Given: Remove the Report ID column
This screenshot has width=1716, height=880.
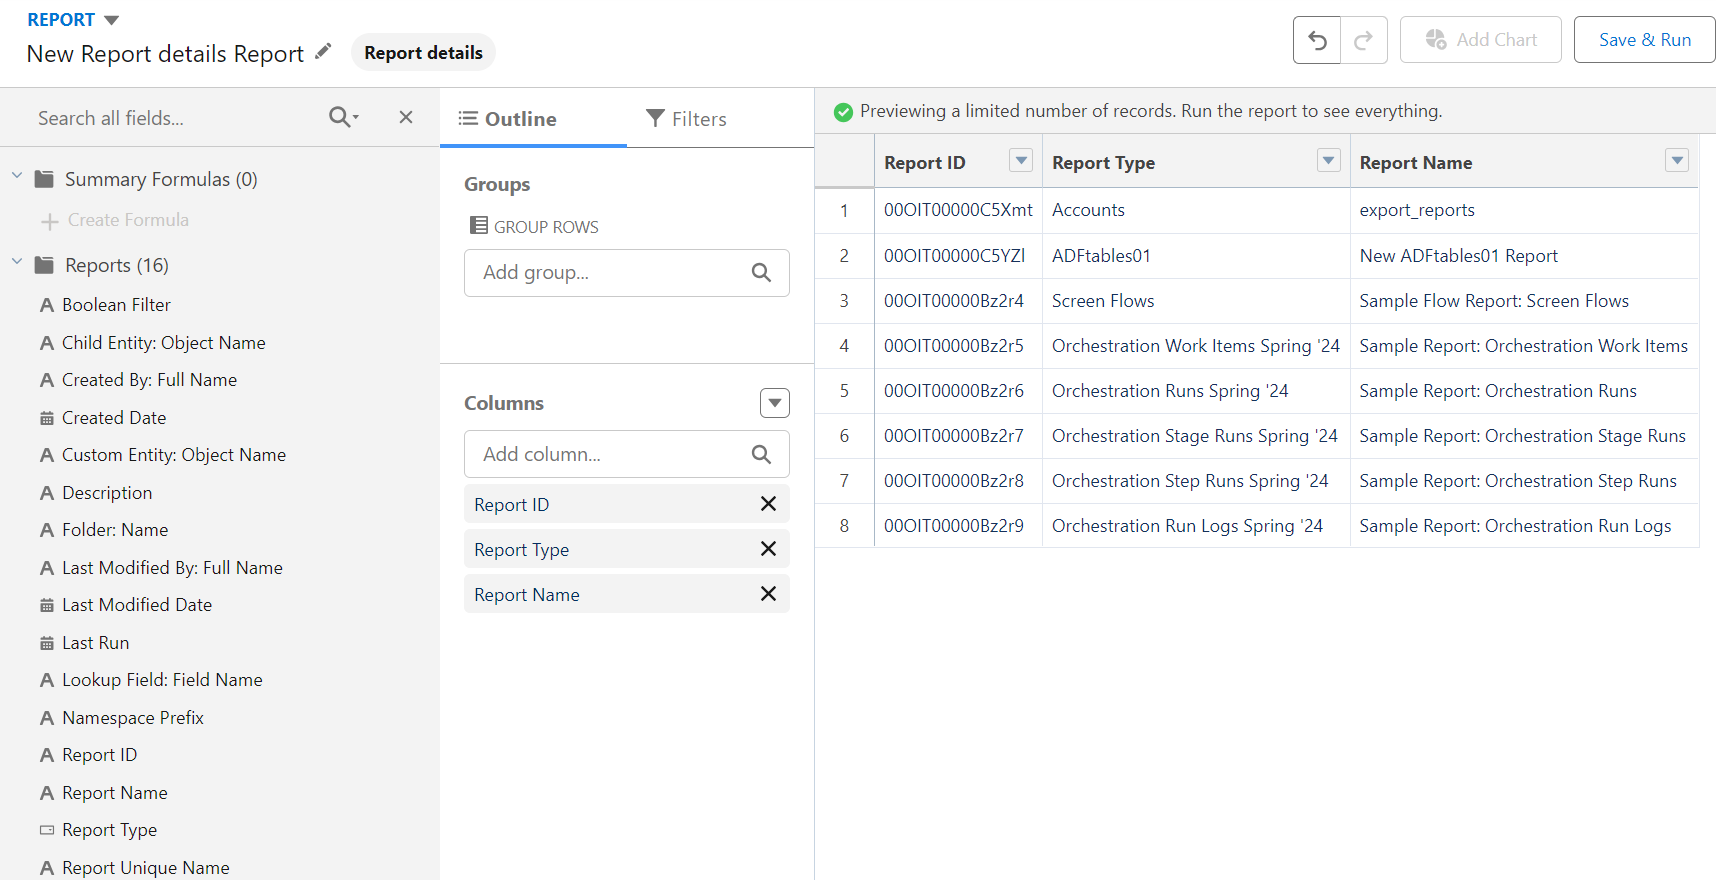Looking at the screenshot, I should (768, 504).
